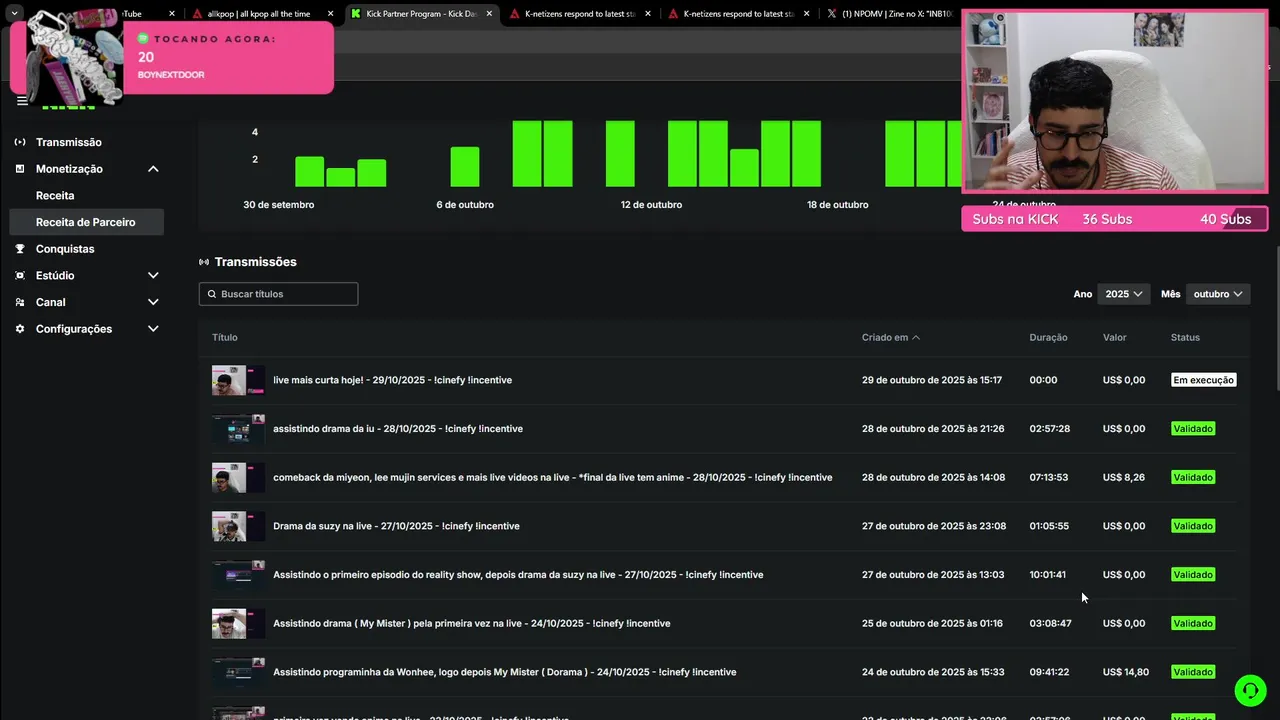Open the Ano 2025 dropdown

1123,294
